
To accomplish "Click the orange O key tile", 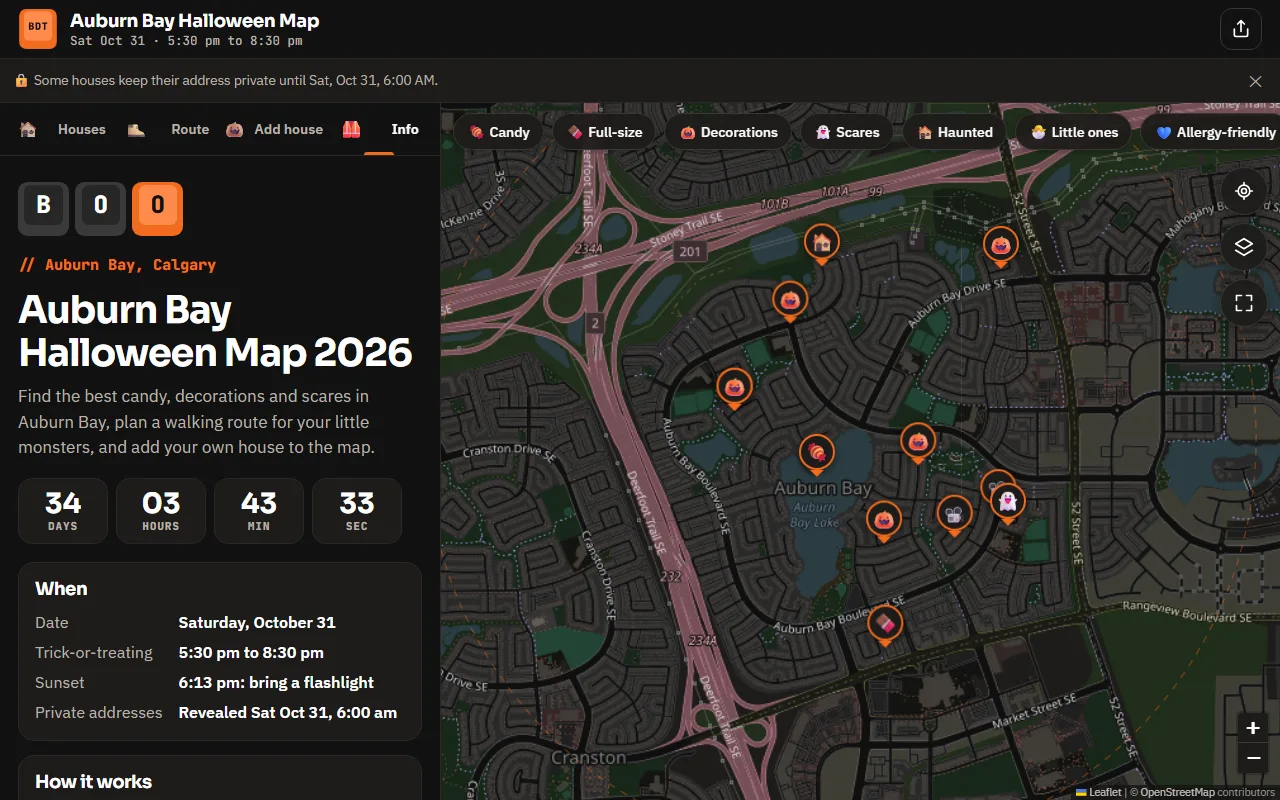I will click(x=157, y=208).
